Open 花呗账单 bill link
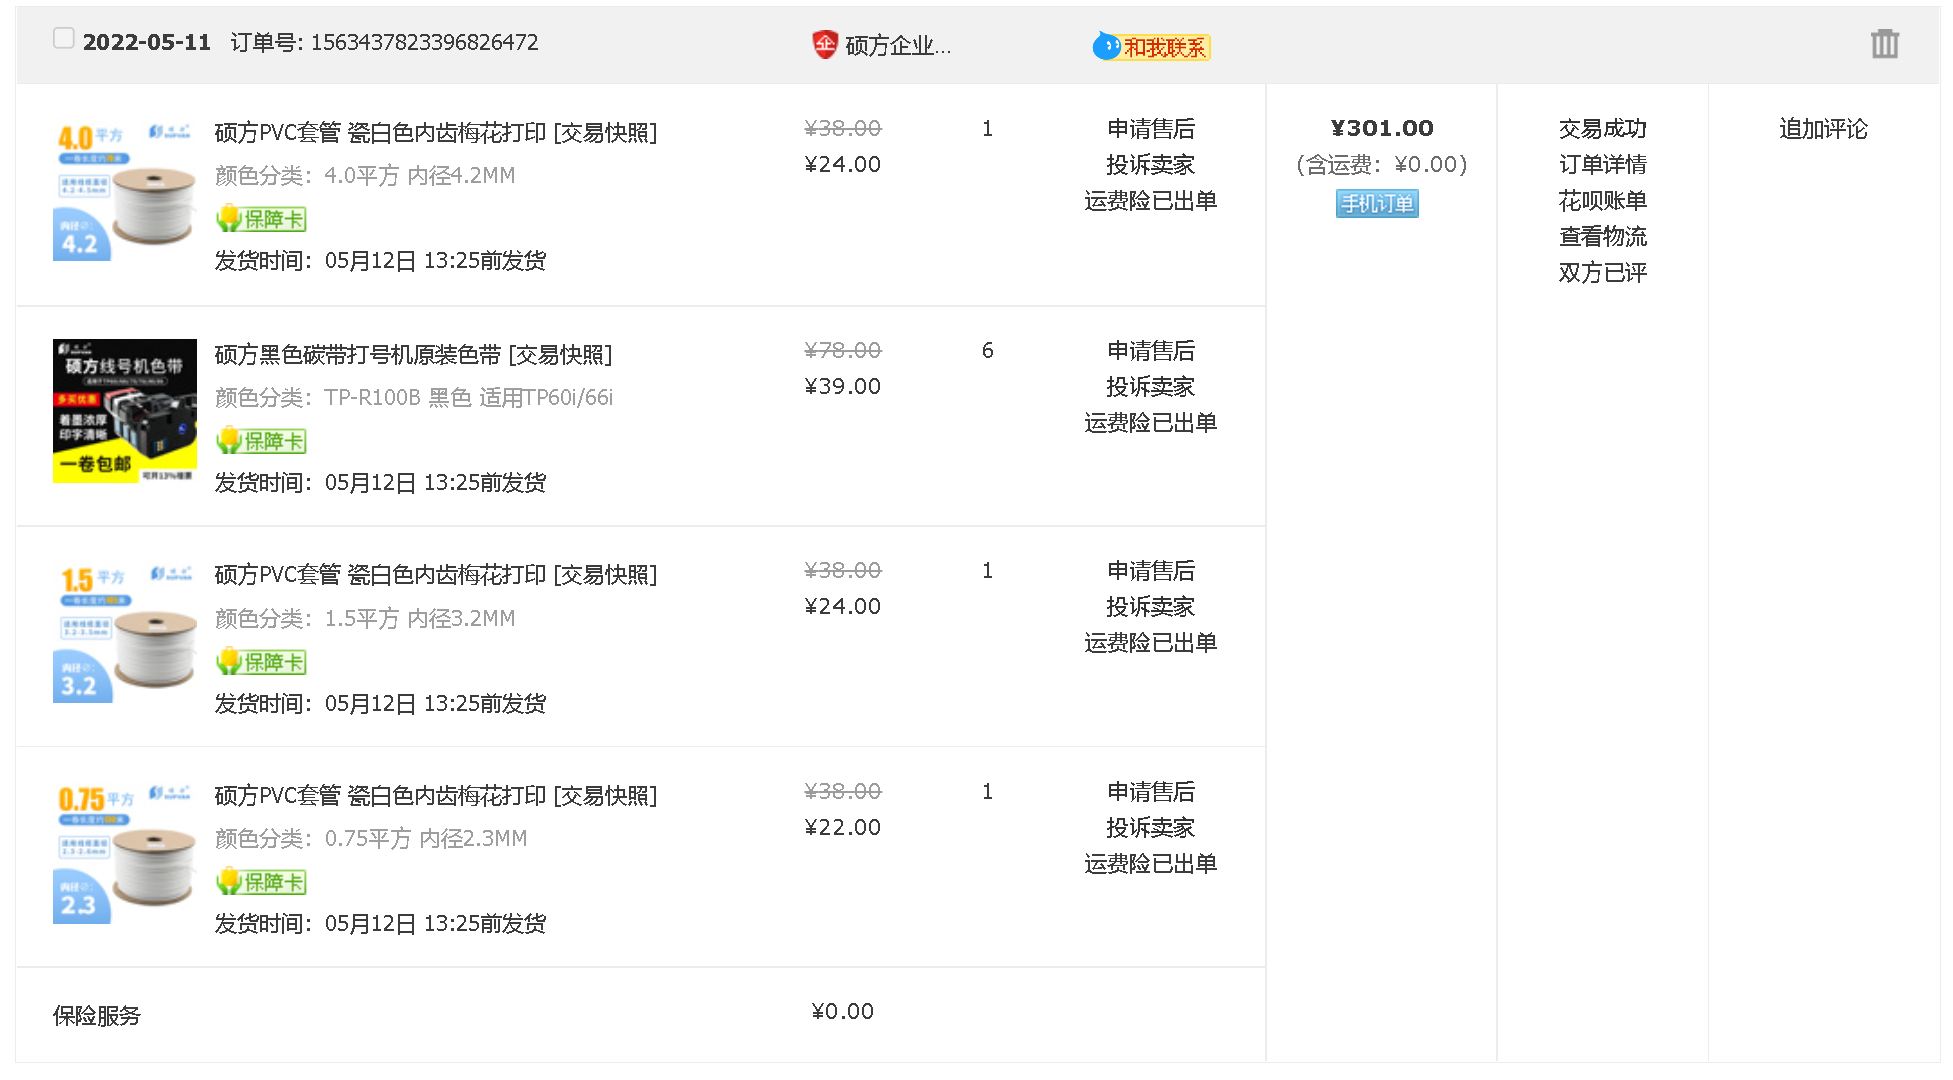Image resolution: width=1953 pixels, height=1080 pixels. (1602, 201)
